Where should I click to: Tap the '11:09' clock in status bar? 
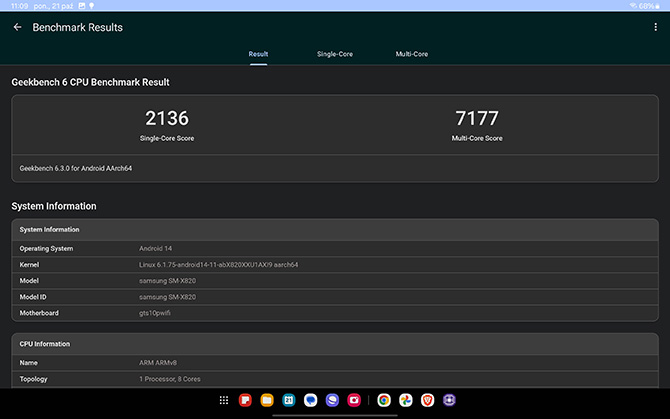tap(20, 6)
